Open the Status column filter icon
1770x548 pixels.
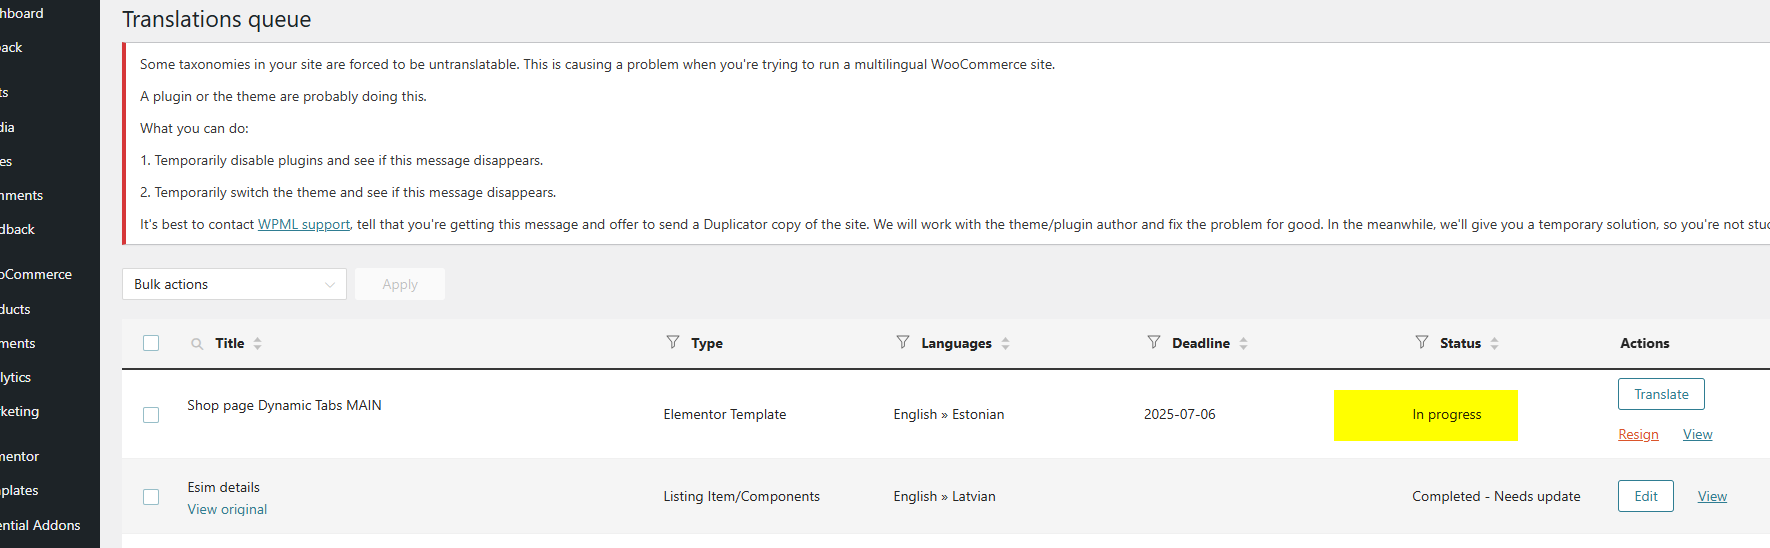pyautogui.click(x=1422, y=342)
